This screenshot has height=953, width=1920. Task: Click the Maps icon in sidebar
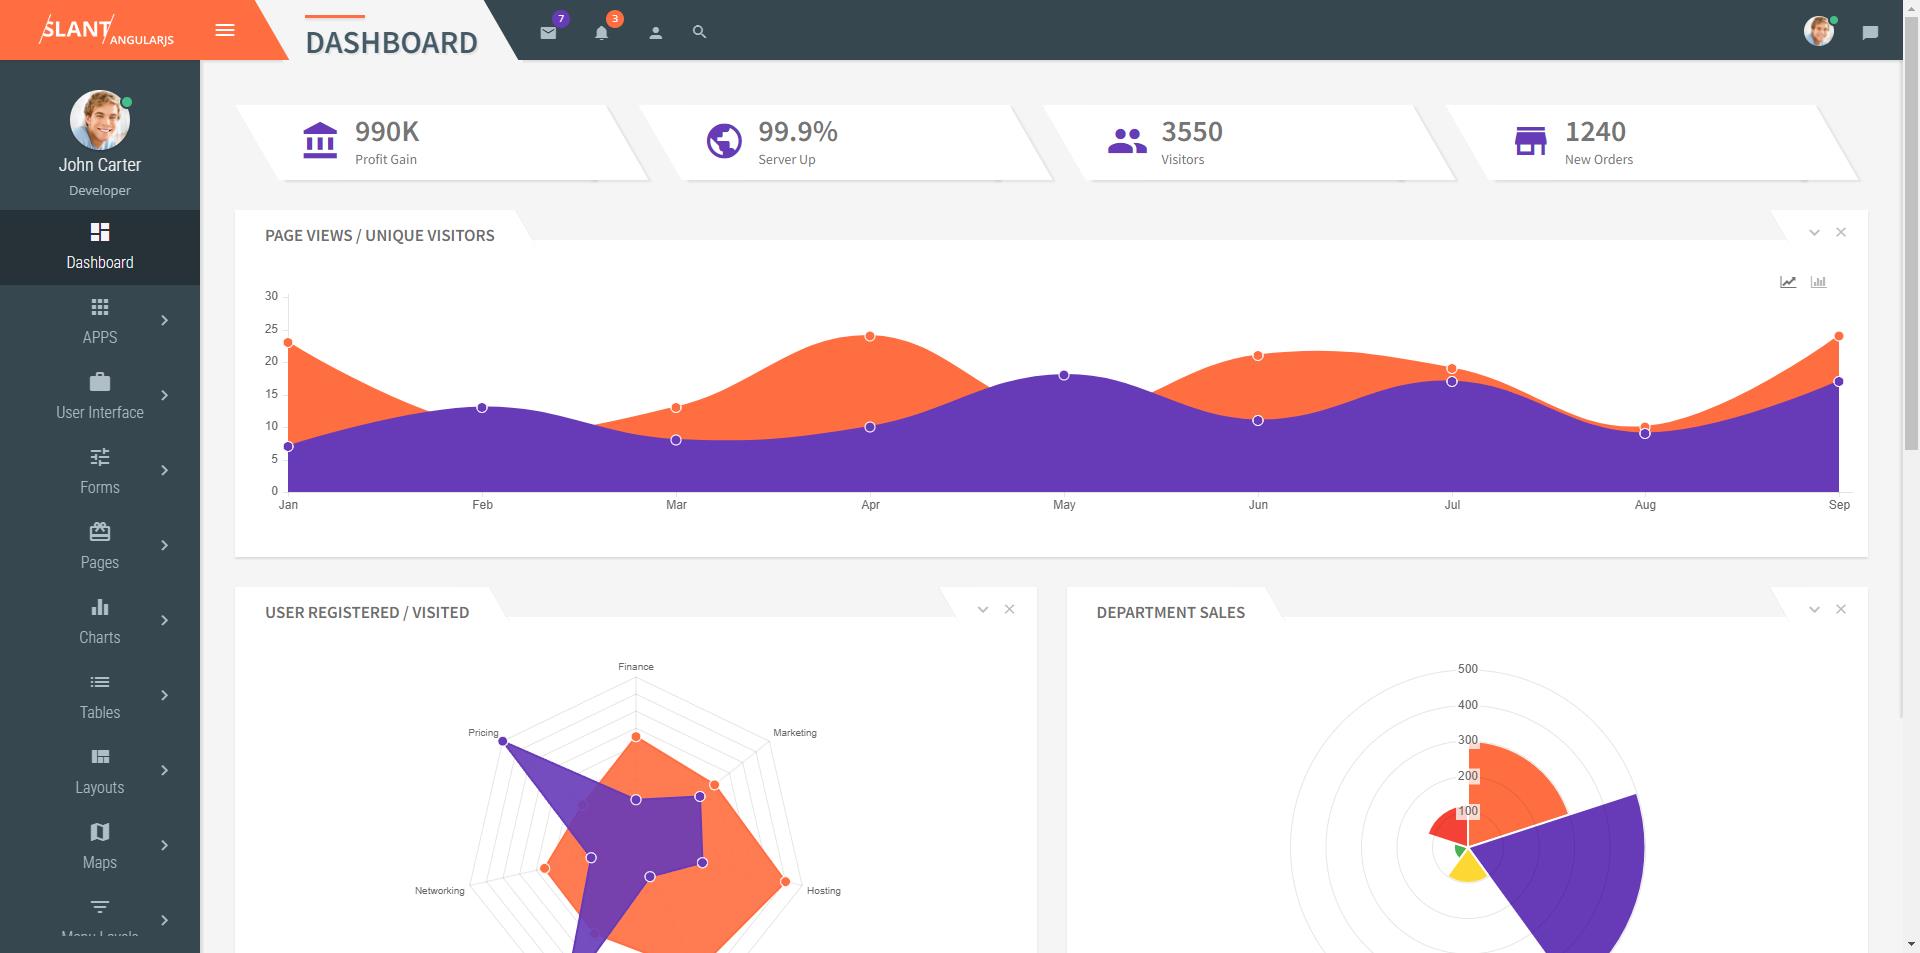coord(100,832)
